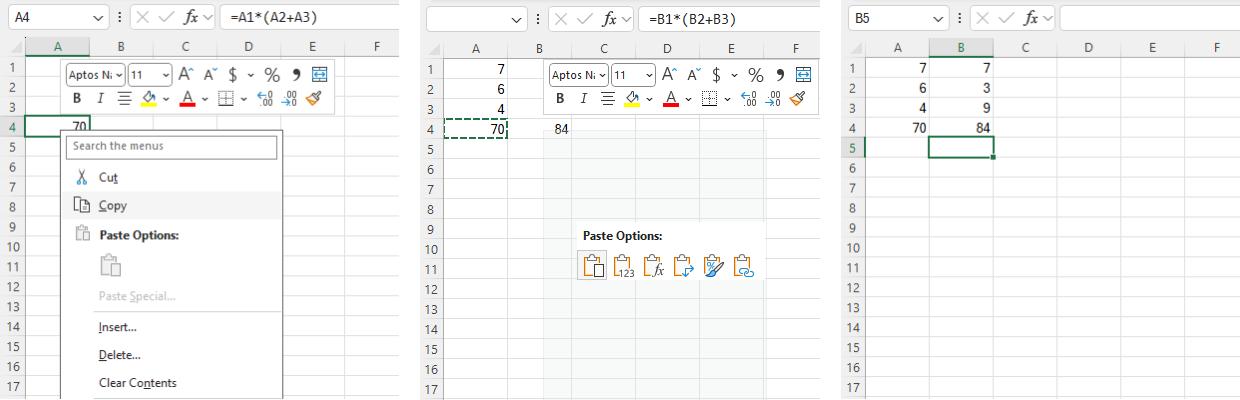
Task: Click Percent Style in left mini toolbar
Action: click(x=271, y=75)
